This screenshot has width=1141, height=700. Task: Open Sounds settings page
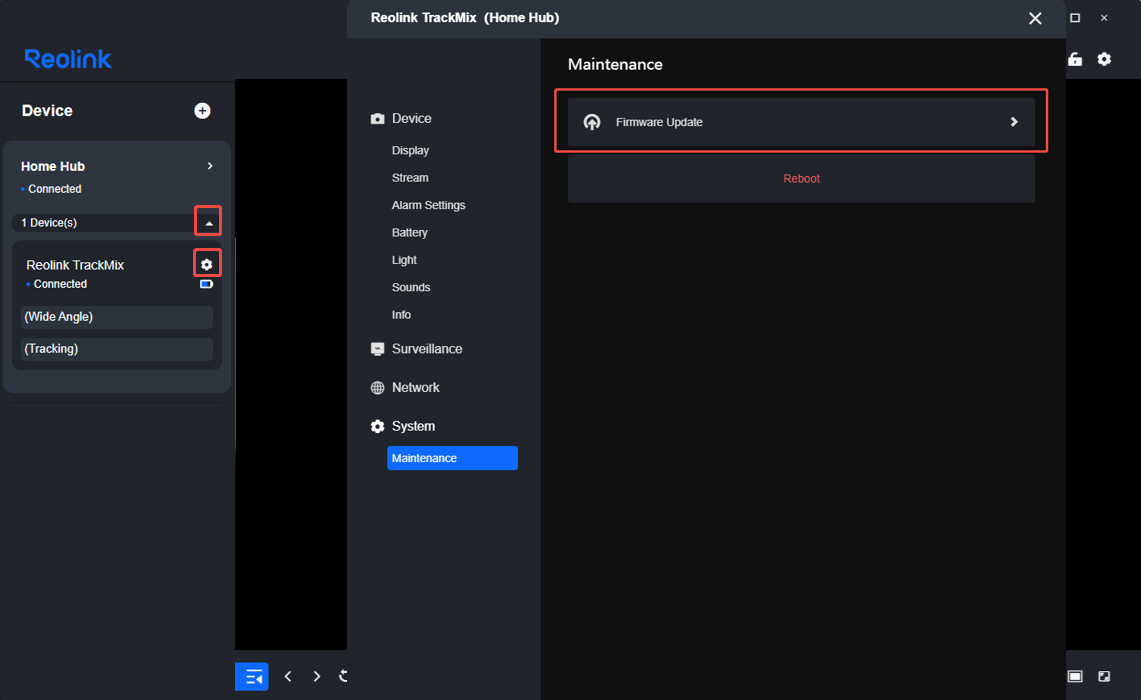coord(410,287)
